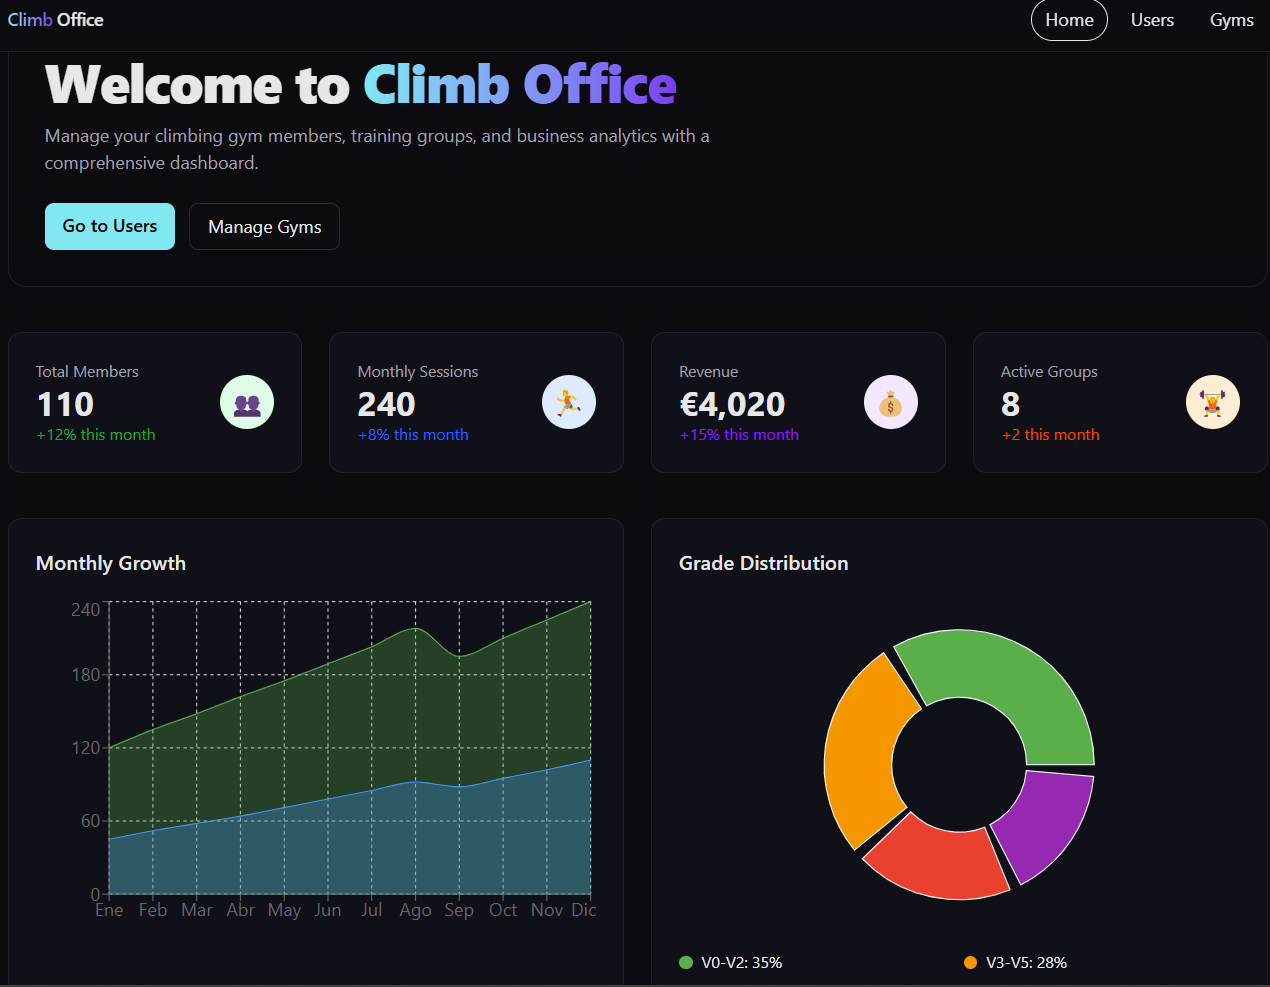Select the orange V3-V5 legend dot
1270x987 pixels.
point(969,962)
